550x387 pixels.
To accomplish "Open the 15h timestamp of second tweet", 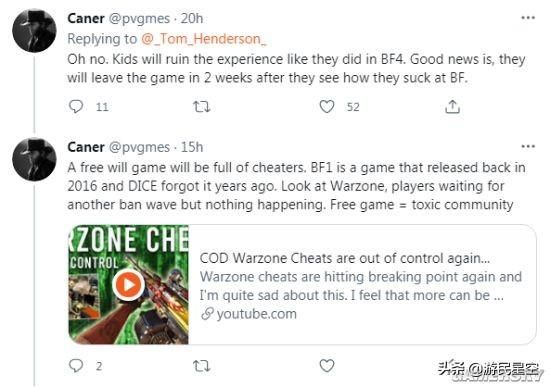I will pos(192,147).
